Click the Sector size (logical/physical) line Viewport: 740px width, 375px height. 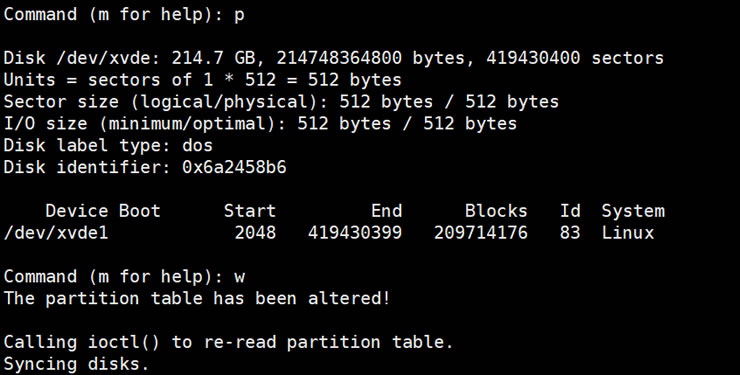[281, 102]
